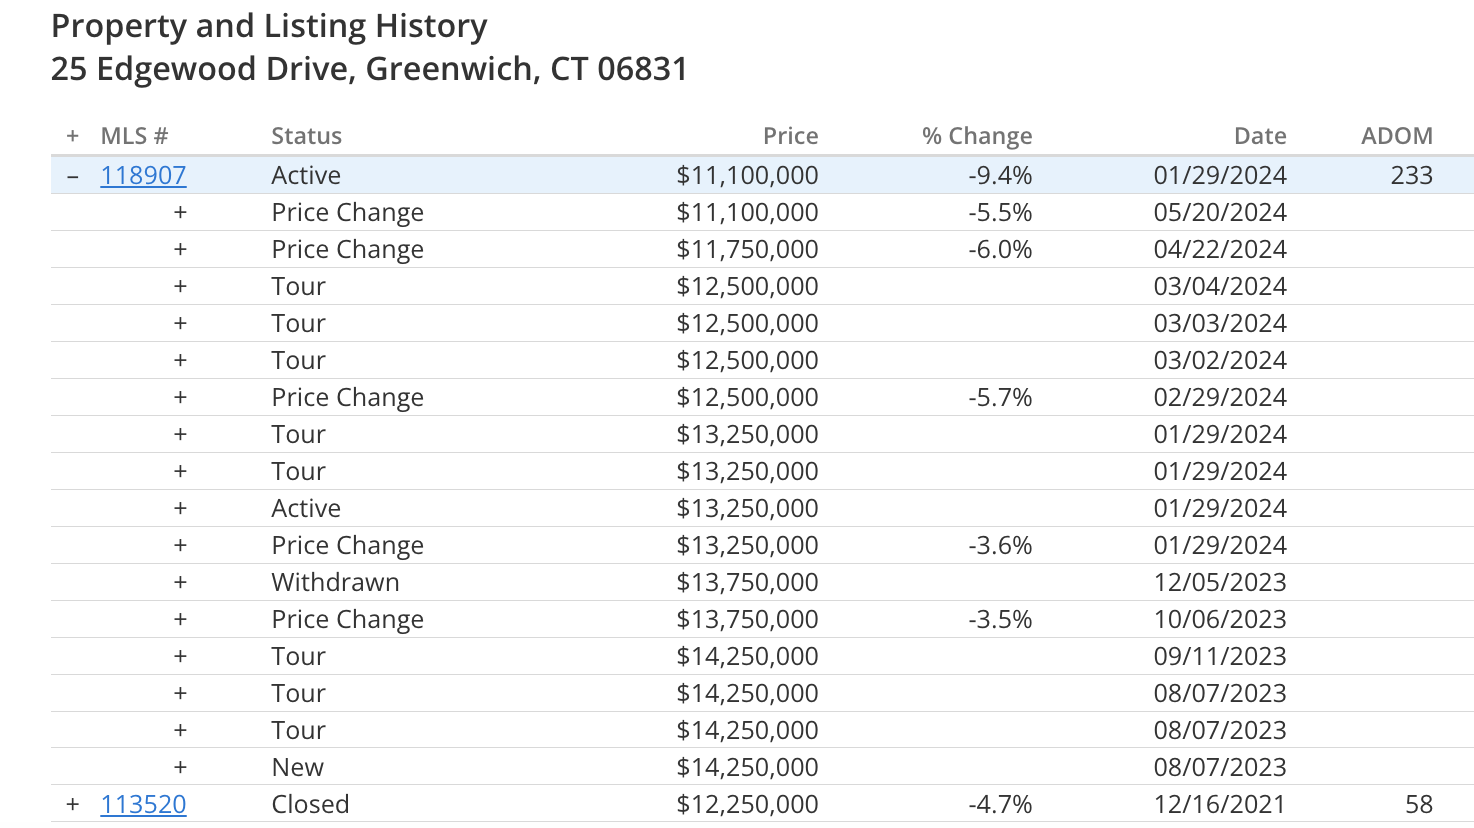Open MLS listing 118907 link

[x=143, y=175]
